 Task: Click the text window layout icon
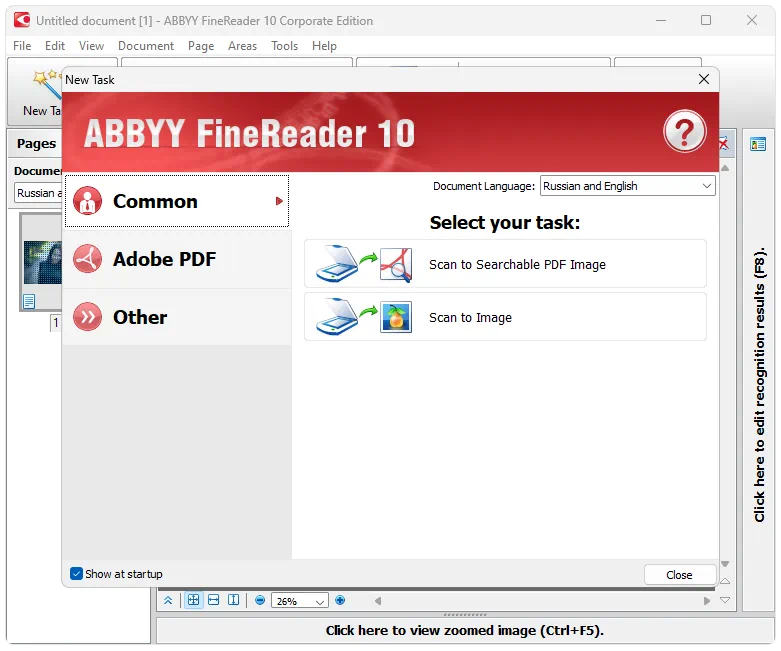pyautogui.click(x=758, y=144)
